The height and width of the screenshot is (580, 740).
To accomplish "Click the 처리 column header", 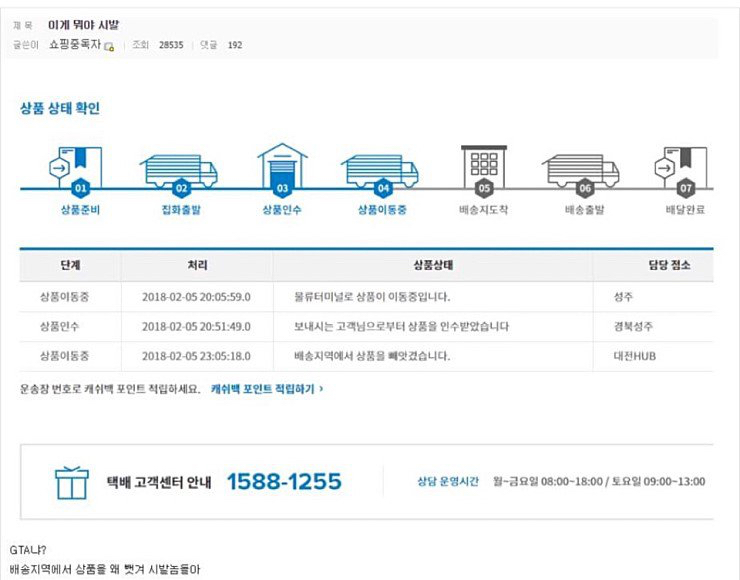I will click(x=196, y=266).
